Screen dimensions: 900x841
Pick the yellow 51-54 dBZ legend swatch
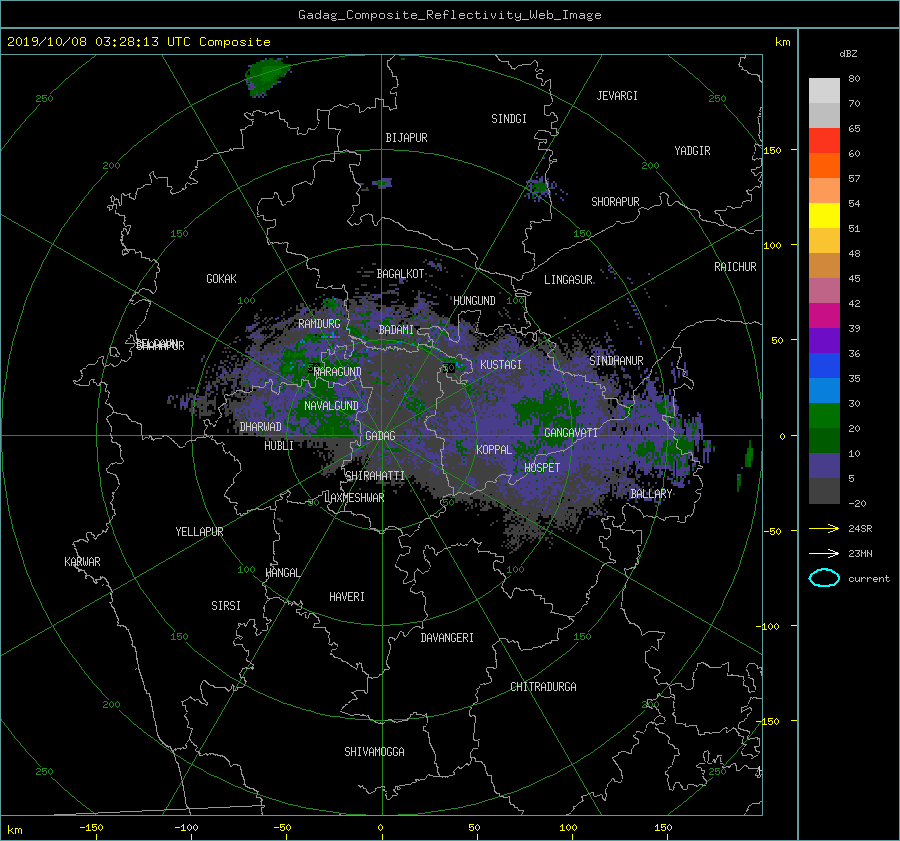(x=824, y=216)
